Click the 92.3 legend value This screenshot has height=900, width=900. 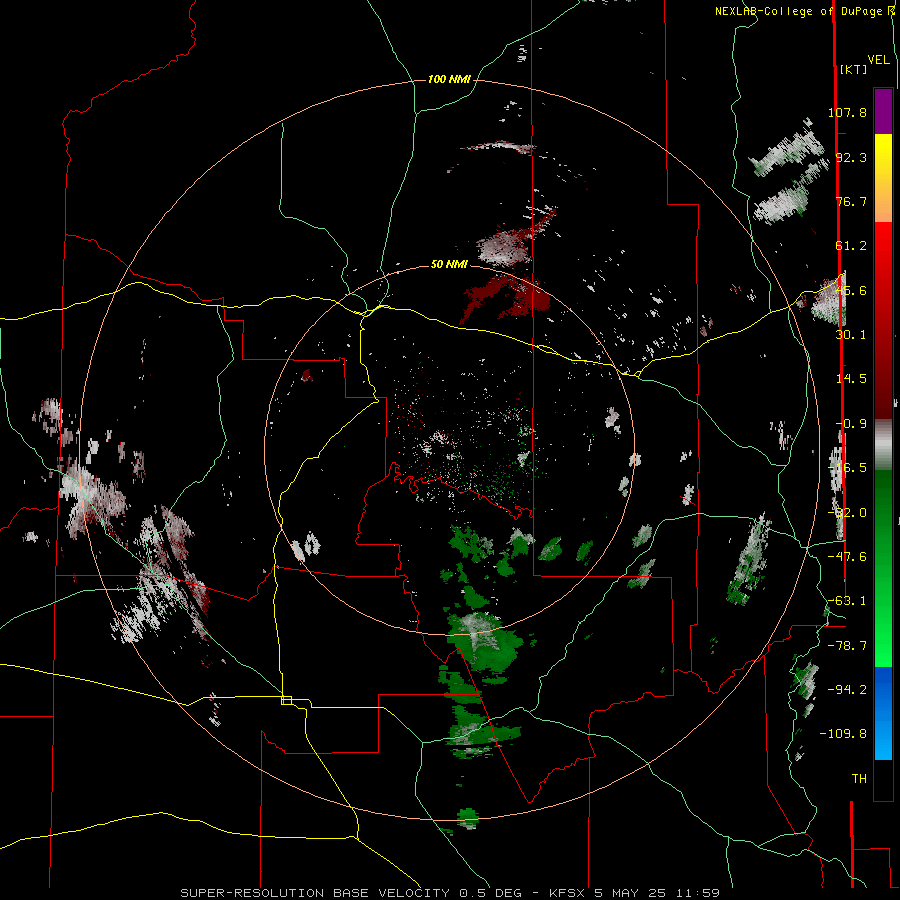click(x=851, y=157)
